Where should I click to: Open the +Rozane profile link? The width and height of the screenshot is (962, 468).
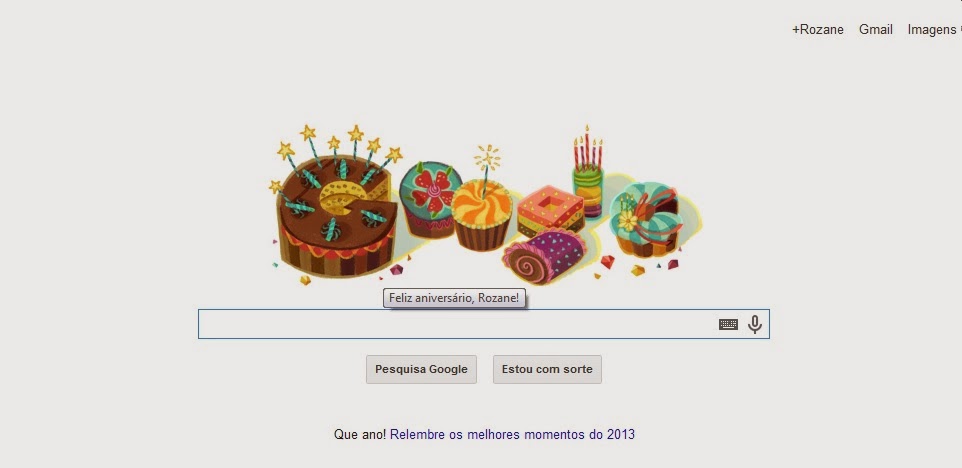coord(817,29)
